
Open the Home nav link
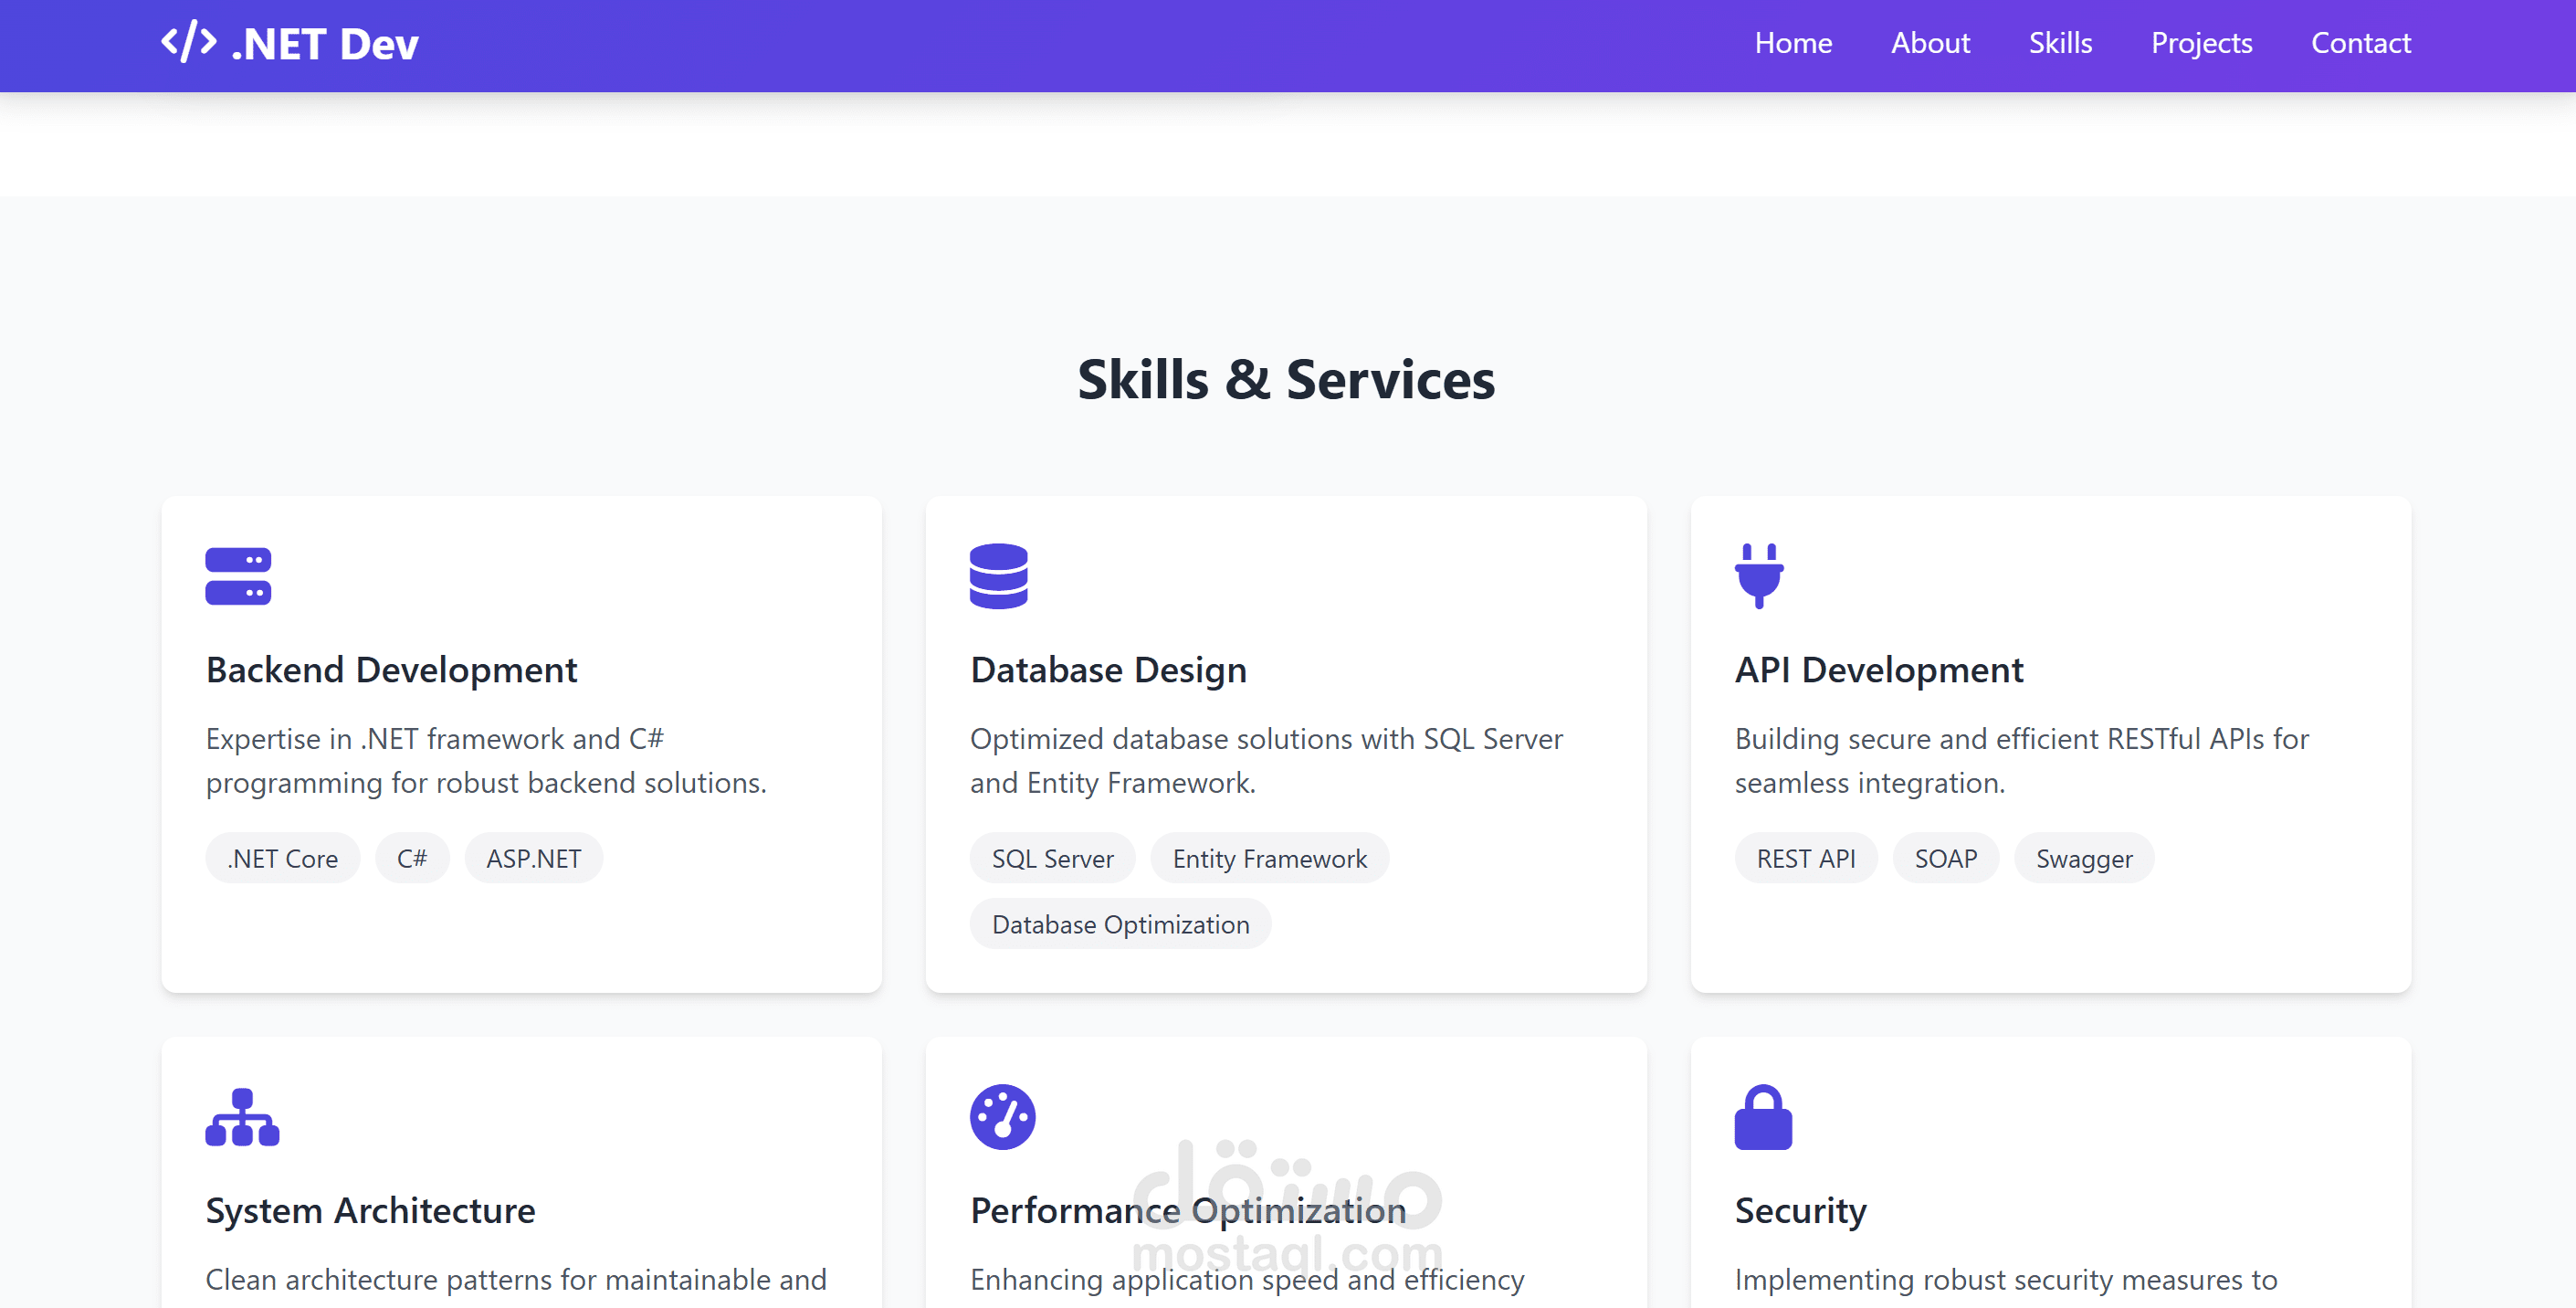[x=1793, y=43]
